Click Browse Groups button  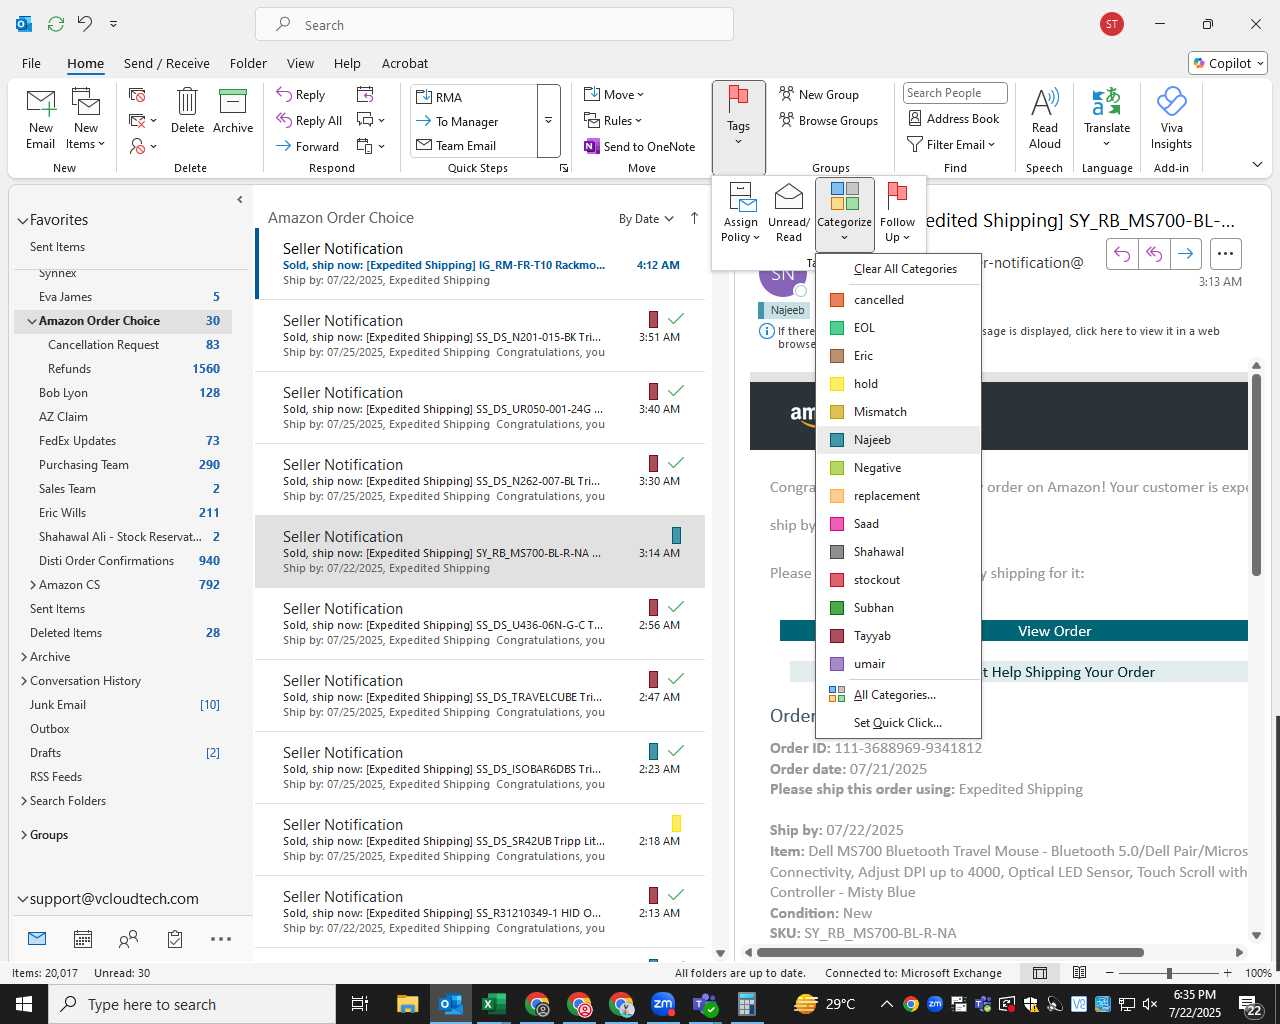point(829,120)
